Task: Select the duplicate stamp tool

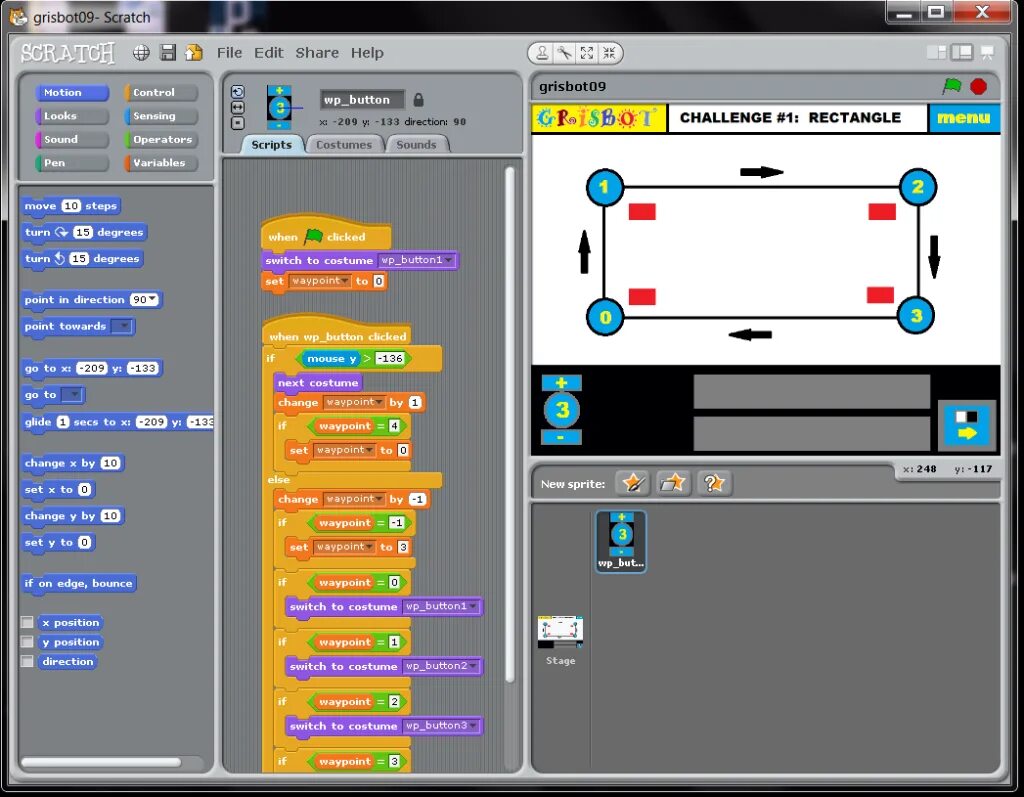Action: [542, 53]
